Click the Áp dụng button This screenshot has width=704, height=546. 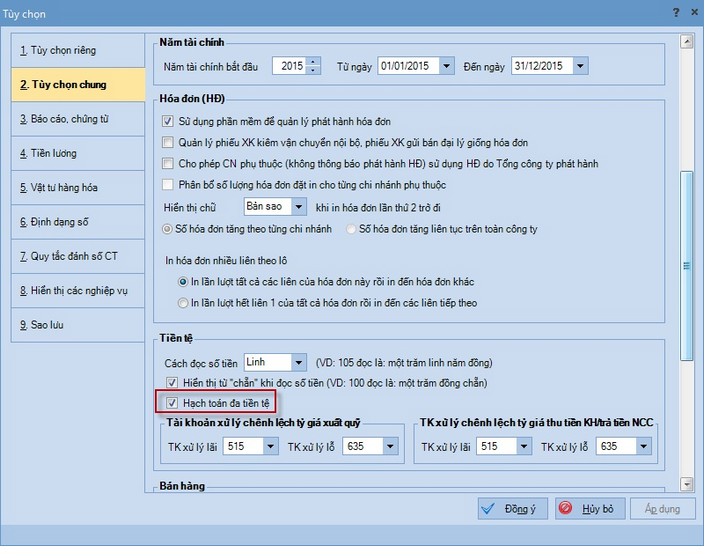click(663, 509)
